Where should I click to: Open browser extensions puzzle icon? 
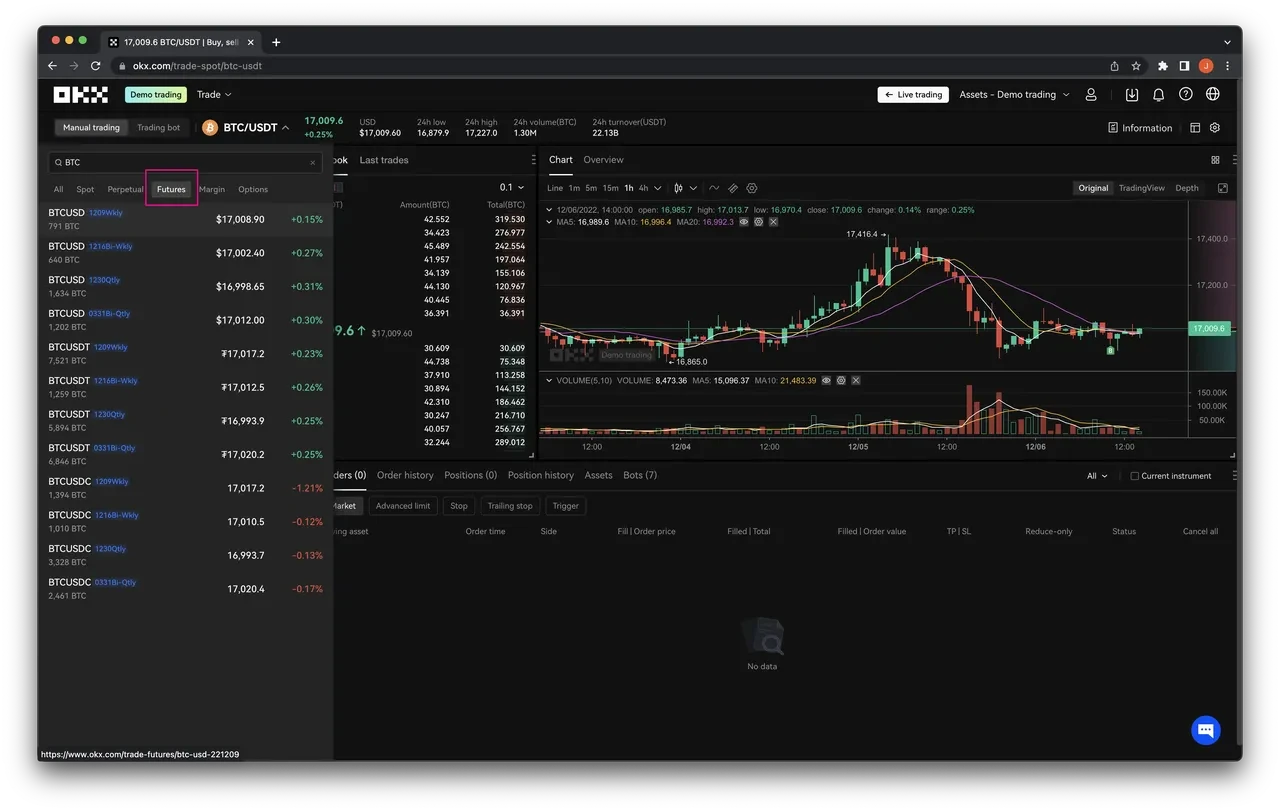[1162, 66]
